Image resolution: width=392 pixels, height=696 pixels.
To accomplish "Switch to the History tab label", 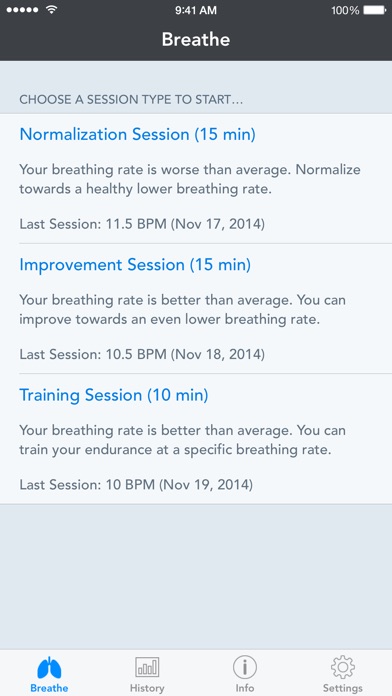I will [x=147, y=688].
